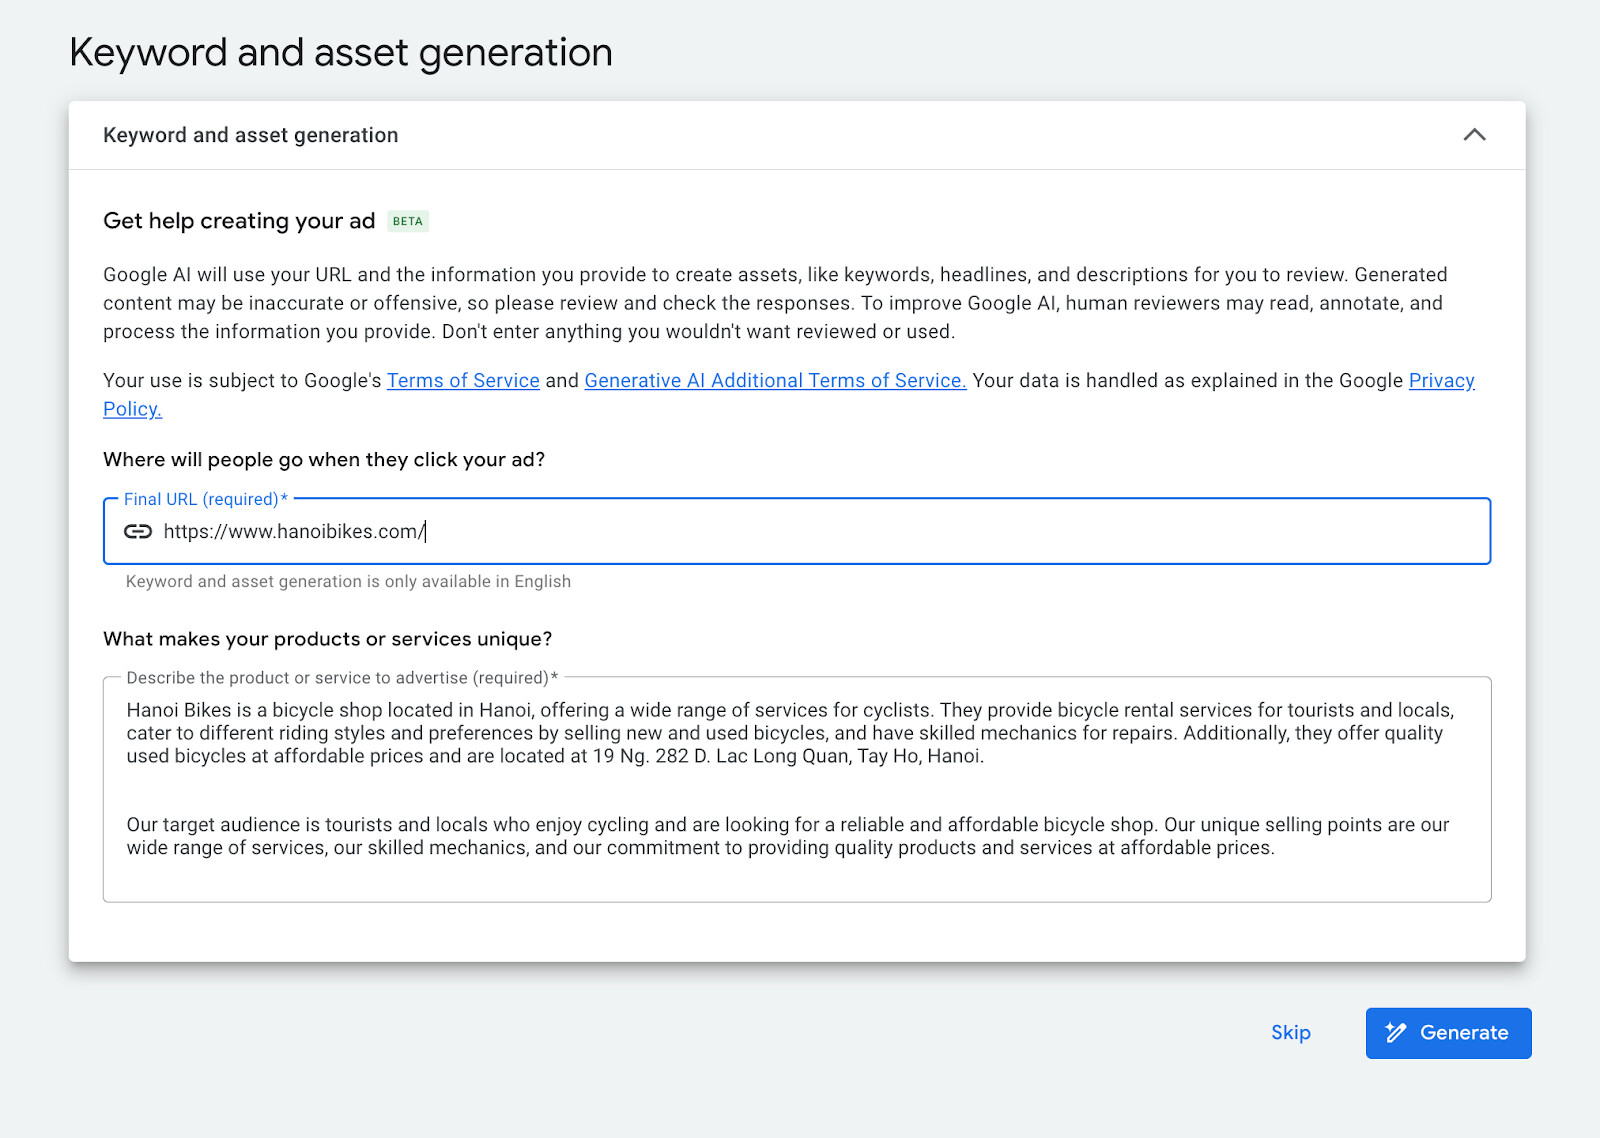The image size is (1600, 1138).
Task: Click the link icon in Final URL field
Action: (x=138, y=531)
